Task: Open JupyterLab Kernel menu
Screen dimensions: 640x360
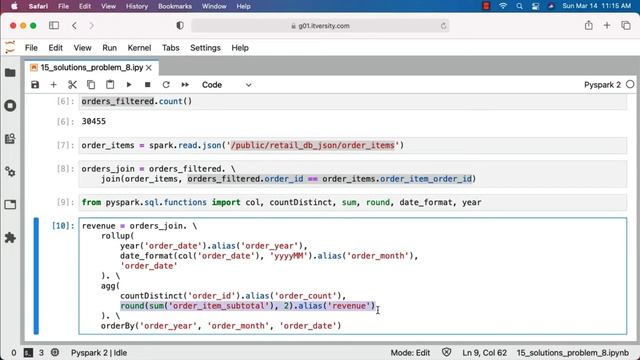Action: 139,48
